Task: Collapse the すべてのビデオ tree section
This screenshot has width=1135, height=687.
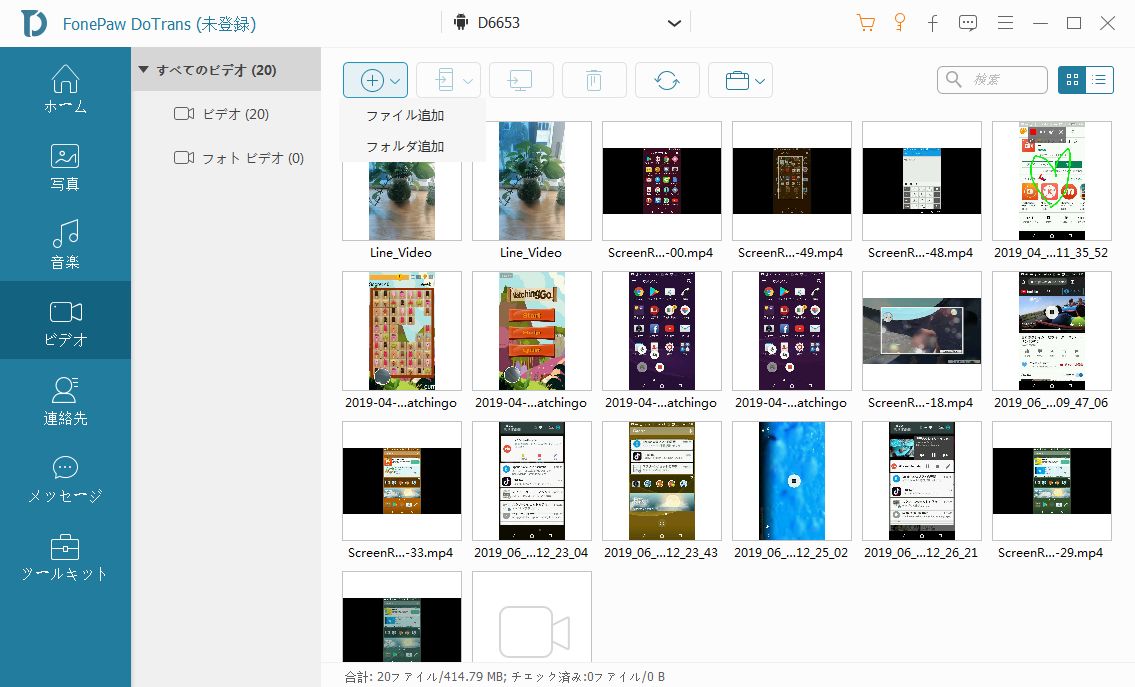Action: click(144, 70)
